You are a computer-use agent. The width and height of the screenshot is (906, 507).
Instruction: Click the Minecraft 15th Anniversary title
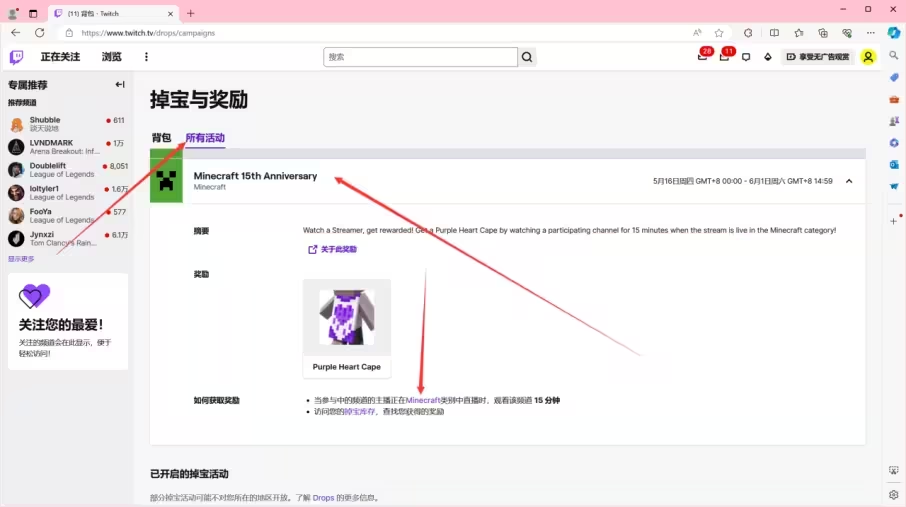coord(255,176)
